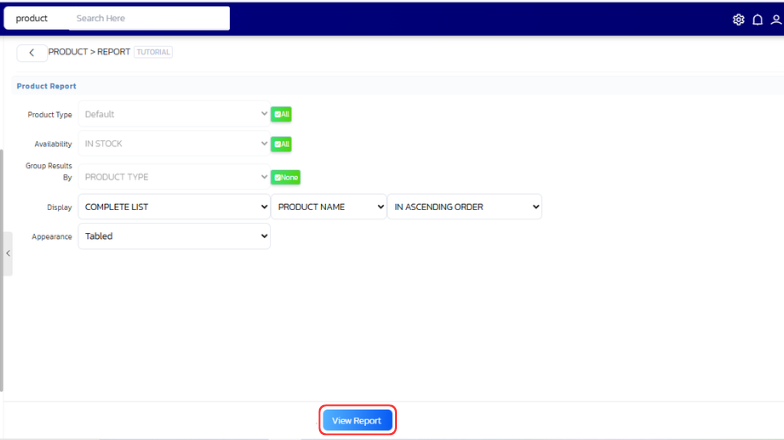The height and width of the screenshot is (440, 784).
Task: Open the Availability dropdown showing IN STOCK
Action: click(174, 144)
